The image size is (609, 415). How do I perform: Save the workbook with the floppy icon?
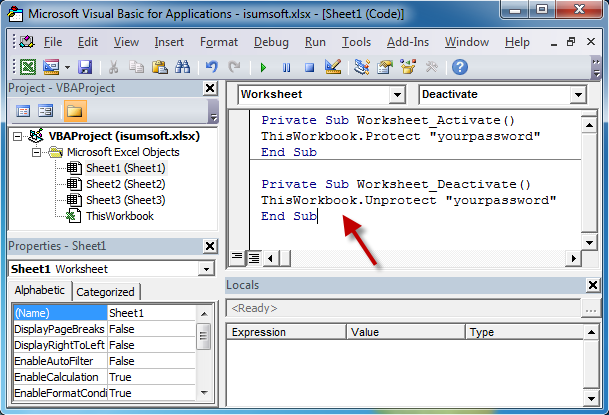pos(85,68)
